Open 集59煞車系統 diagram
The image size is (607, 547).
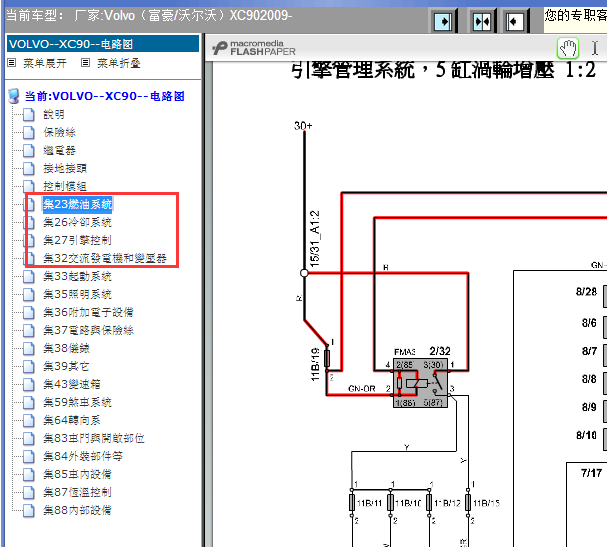coord(77,402)
